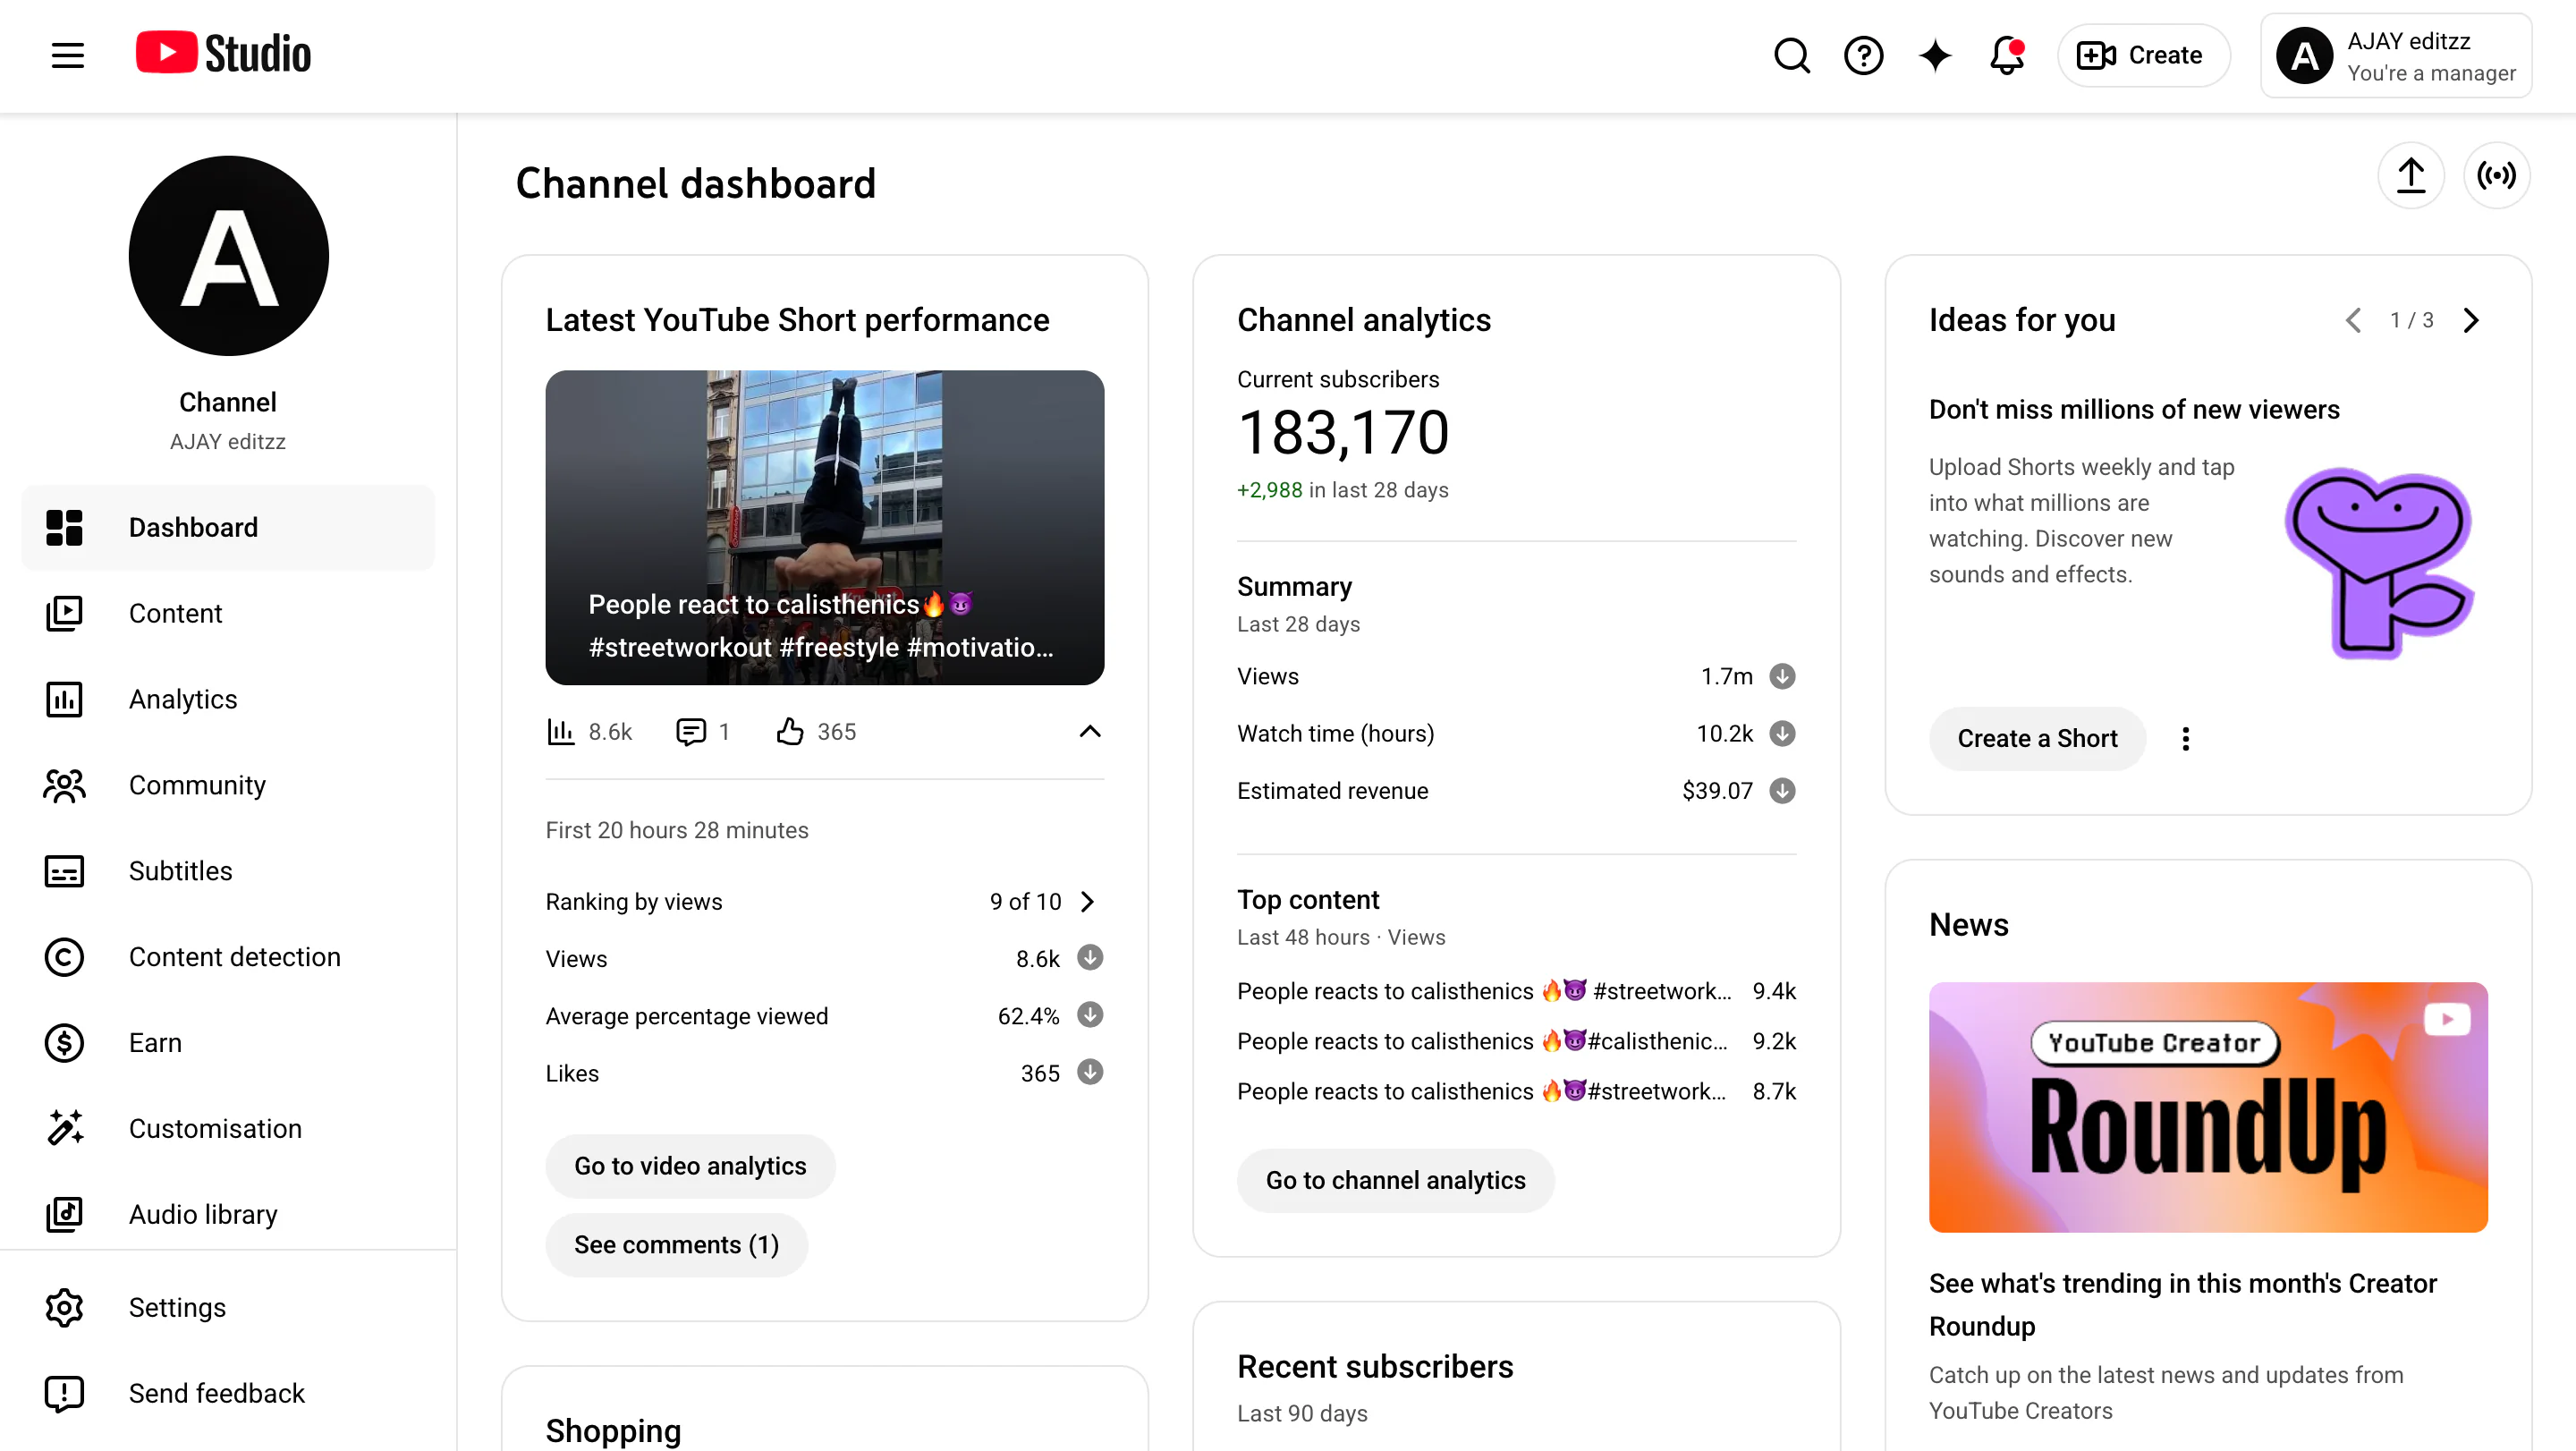Click the notifications bell
This screenshot has height=1451, width=2576.
tap(2006, 55)
